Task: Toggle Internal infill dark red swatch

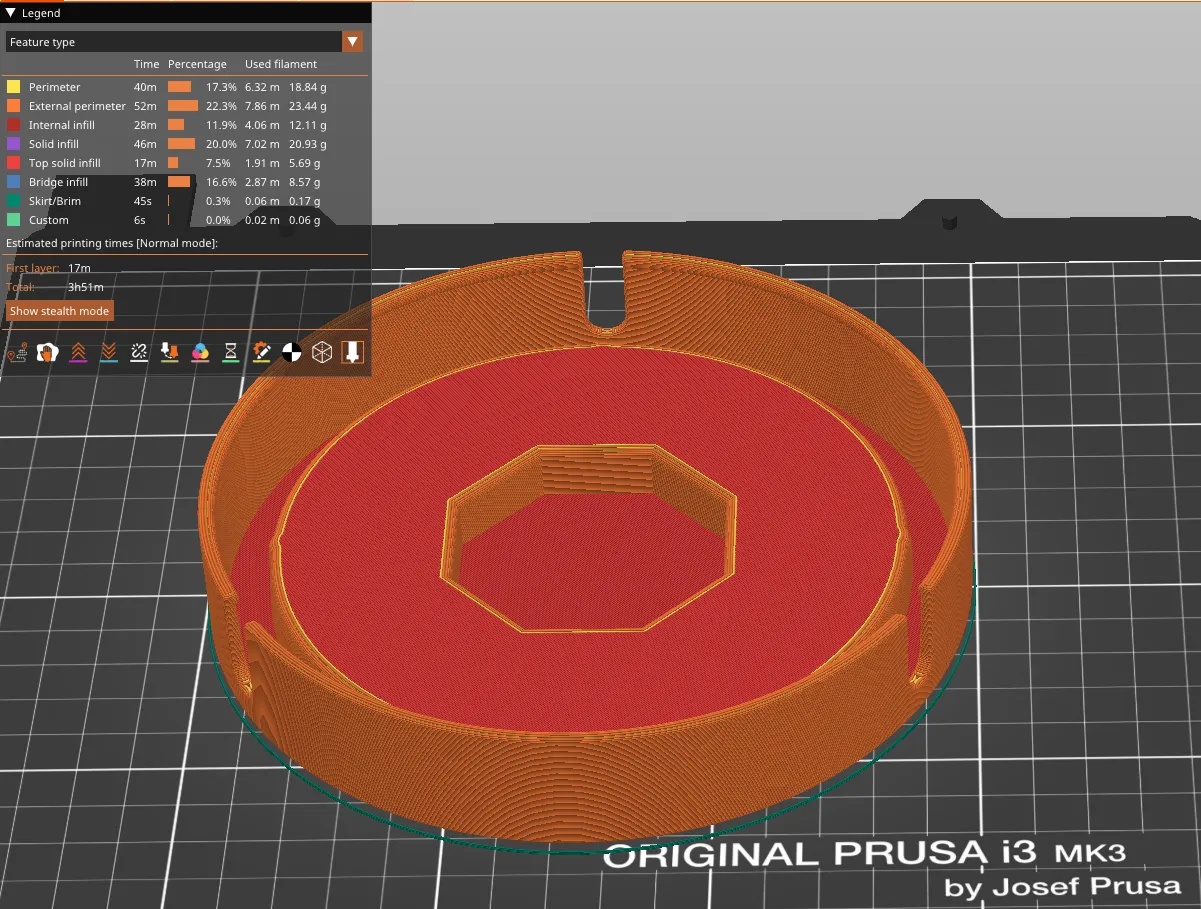Action: point(13,125)
